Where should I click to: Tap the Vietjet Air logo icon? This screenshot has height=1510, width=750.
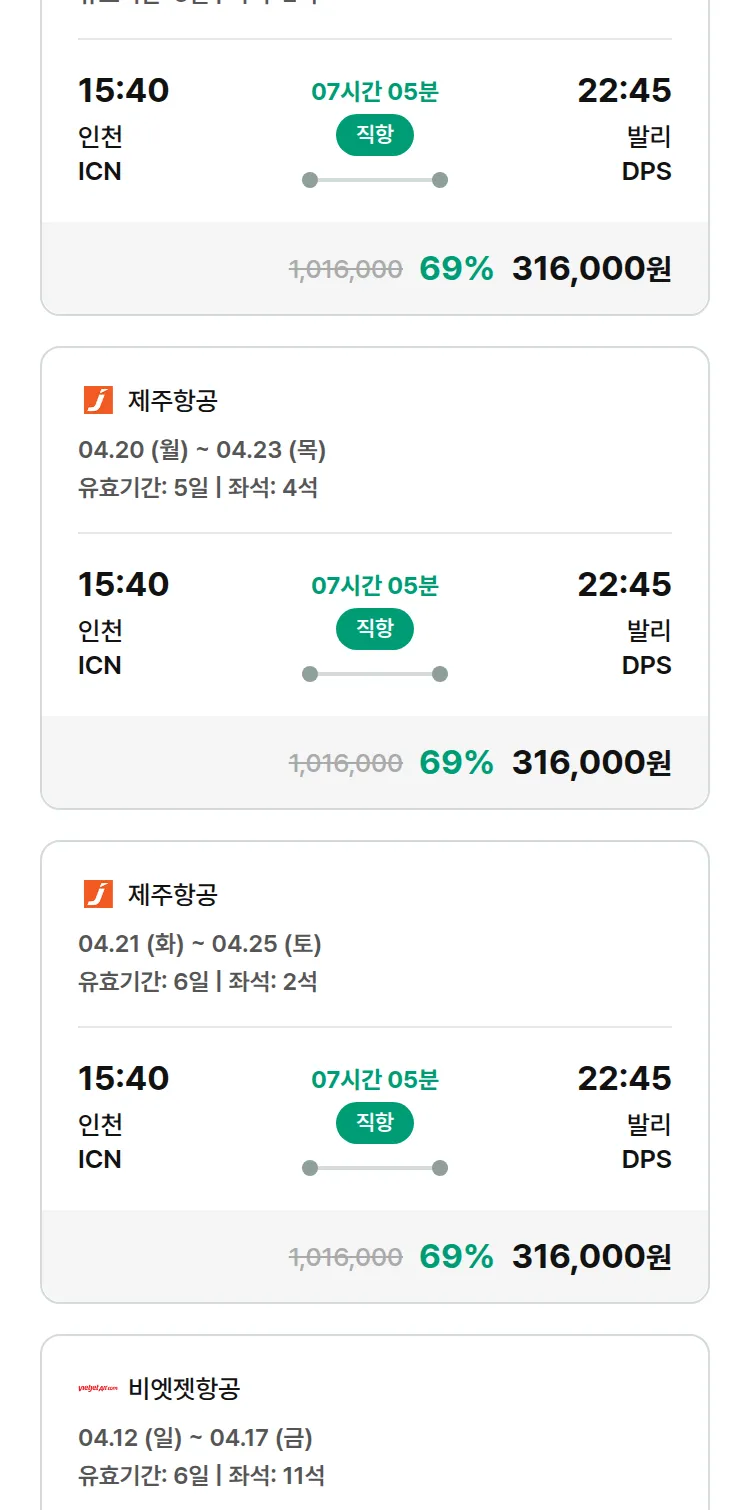pyautogui.click(x=98, y=1388)
